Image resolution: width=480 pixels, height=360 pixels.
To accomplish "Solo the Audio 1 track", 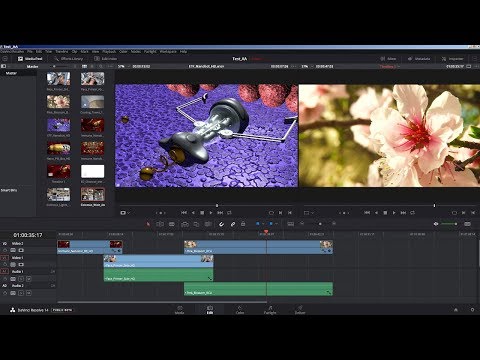I will click(x=21, y=279).
